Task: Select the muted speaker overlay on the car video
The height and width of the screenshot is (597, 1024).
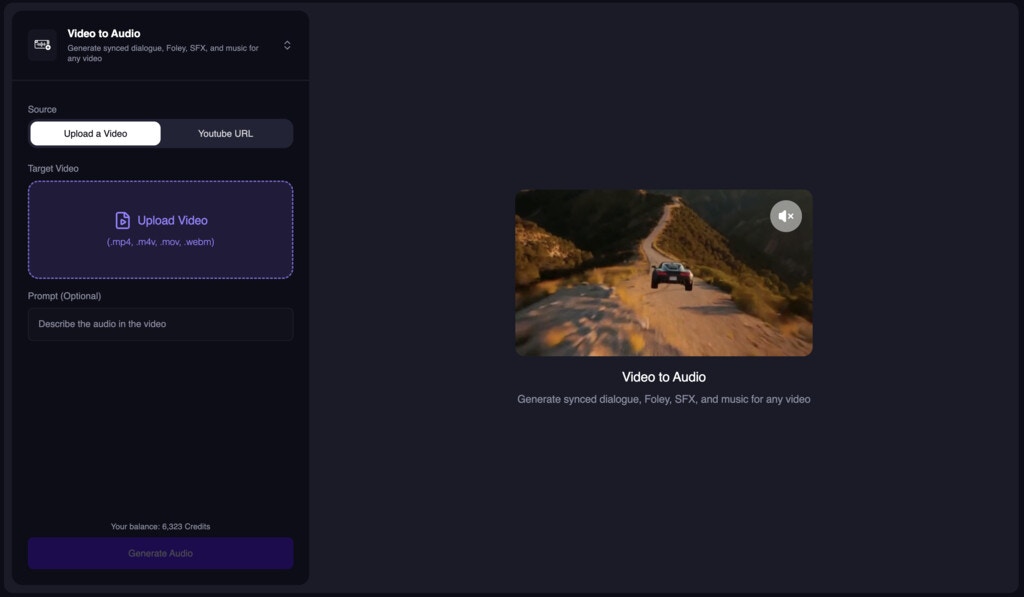Action: pyautogui.click(x=786, y=215)
